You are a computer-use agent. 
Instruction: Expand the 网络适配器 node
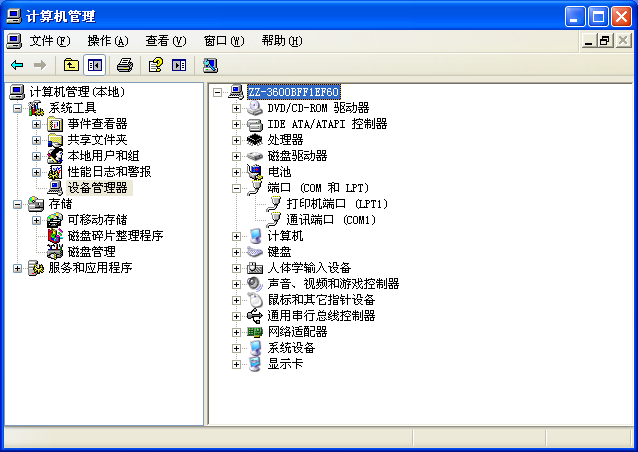click(x=236, y=332)
